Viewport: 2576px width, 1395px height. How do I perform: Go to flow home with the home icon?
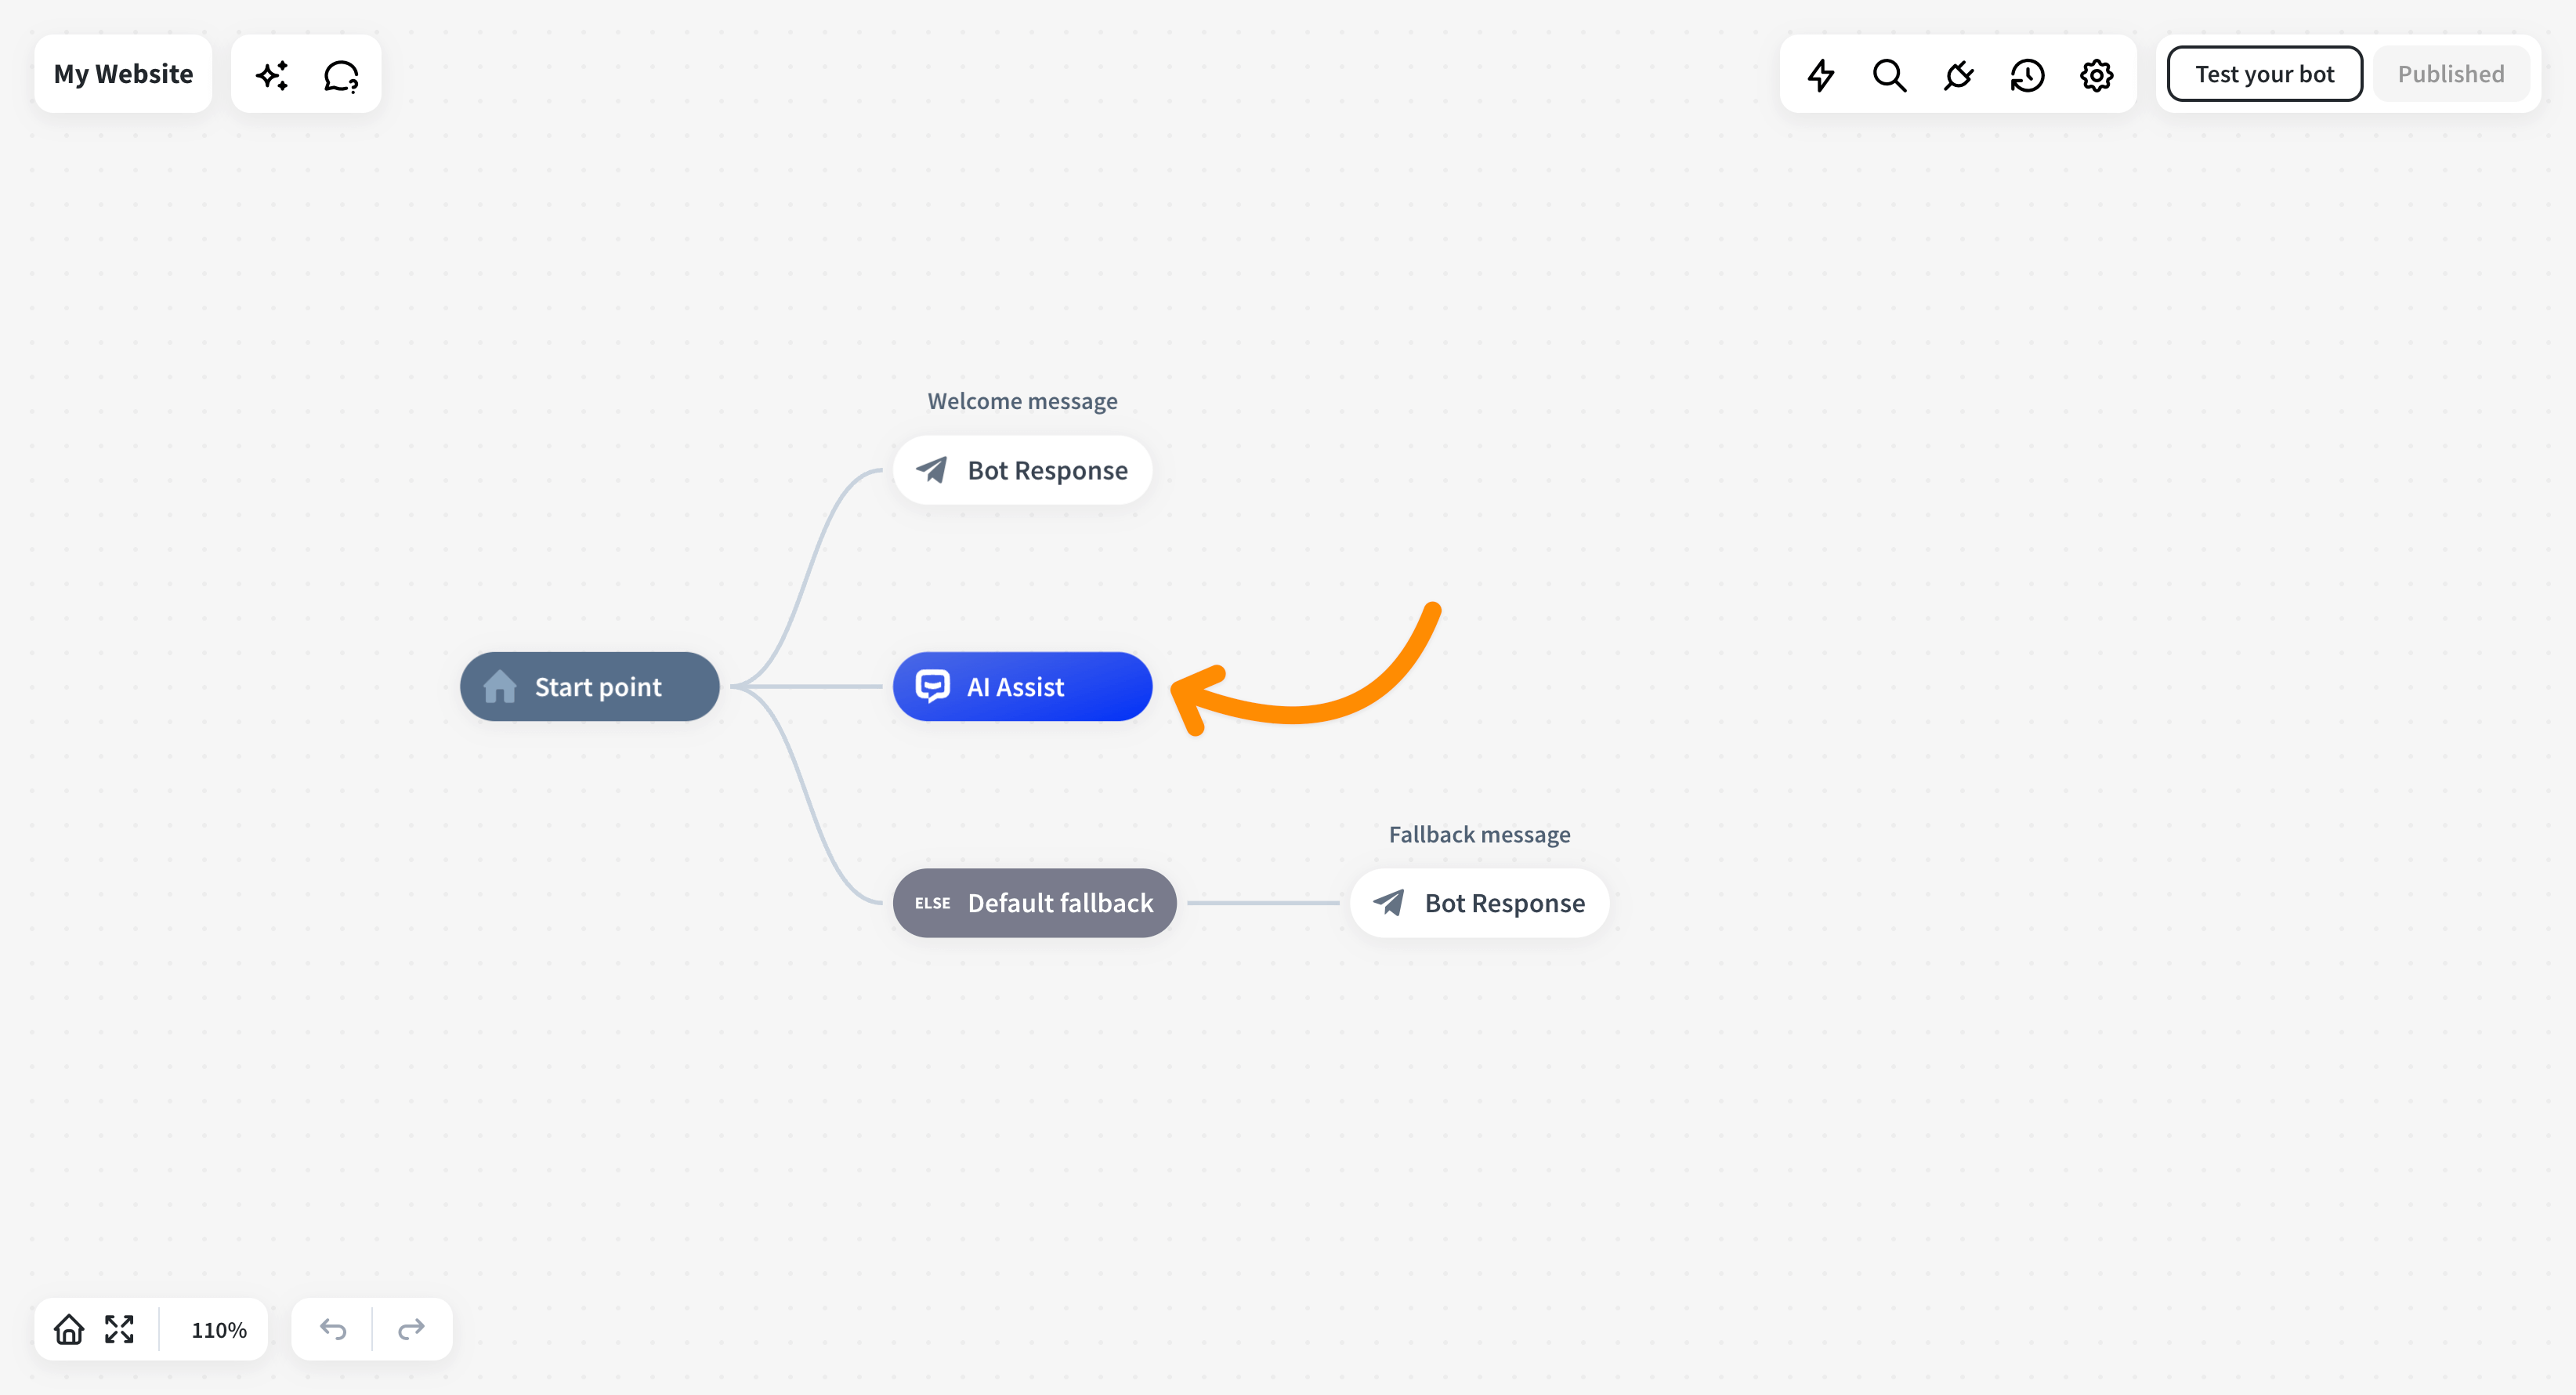coord(69,1330)
